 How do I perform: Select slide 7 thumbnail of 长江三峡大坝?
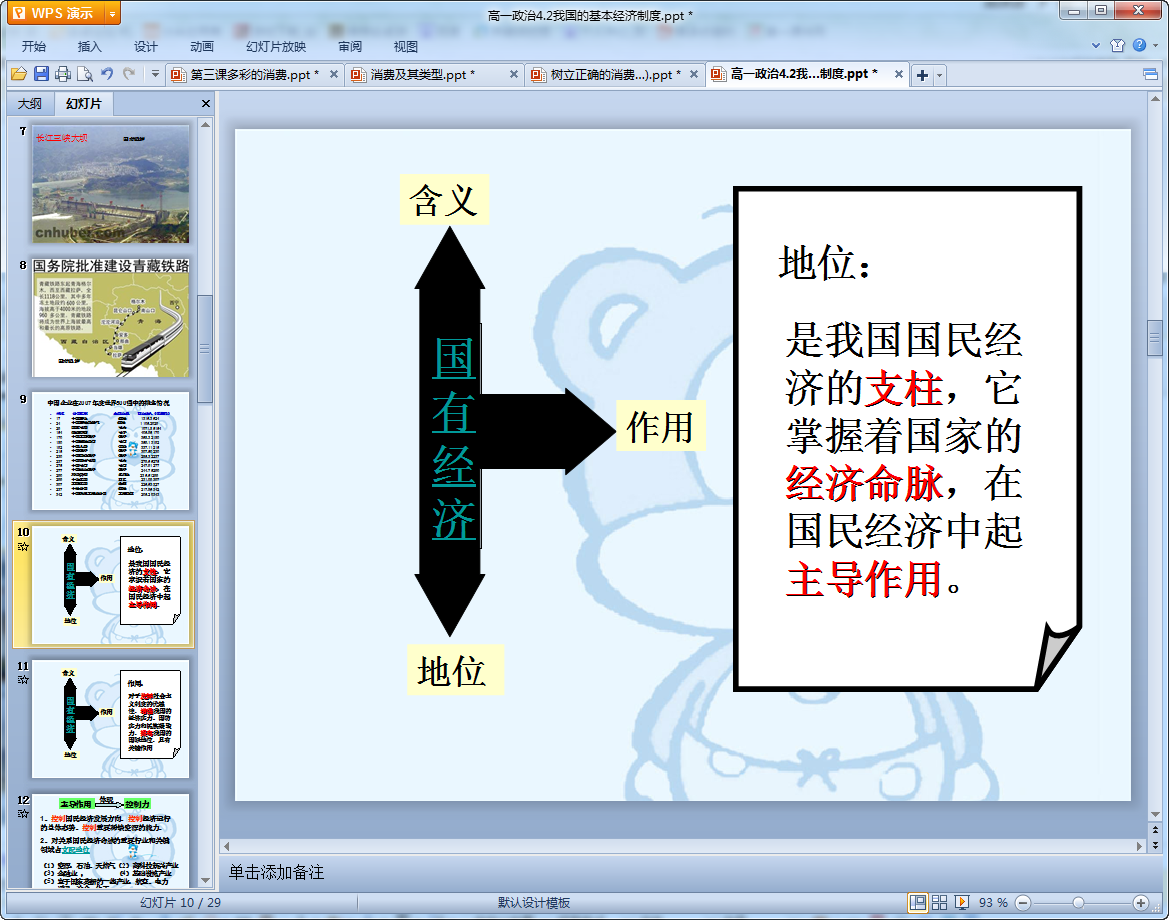110,184
